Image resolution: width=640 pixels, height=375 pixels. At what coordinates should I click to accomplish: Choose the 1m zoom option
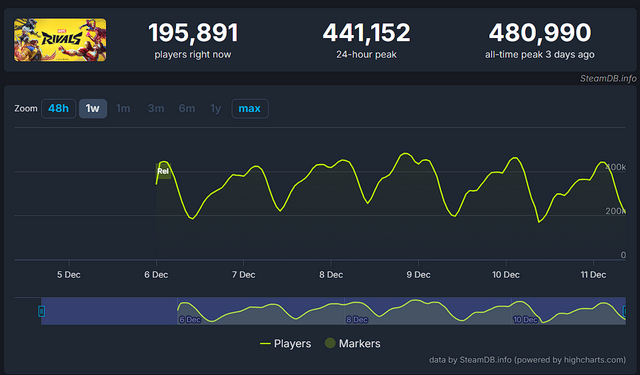(x=123, y=109)
